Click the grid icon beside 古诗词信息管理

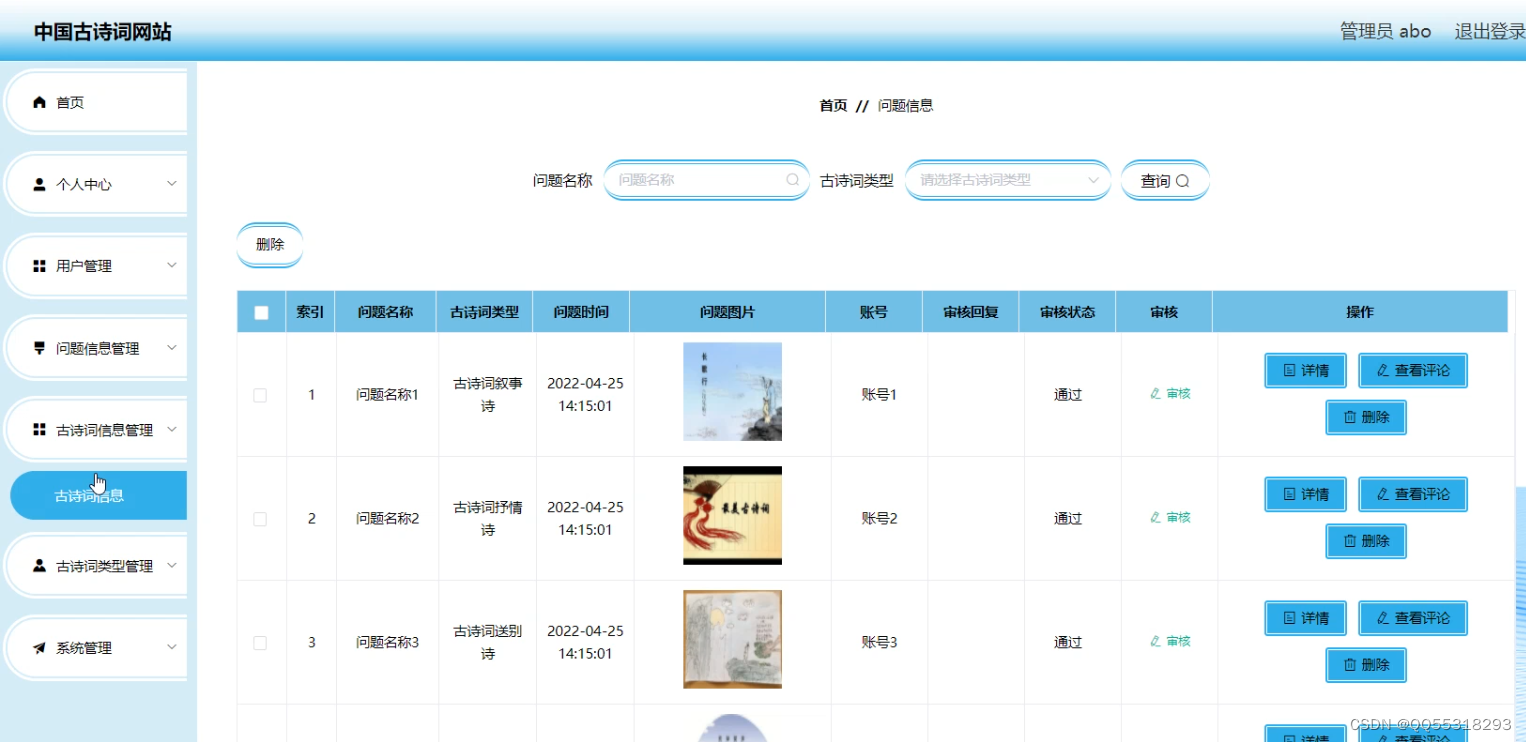point(40,429)
